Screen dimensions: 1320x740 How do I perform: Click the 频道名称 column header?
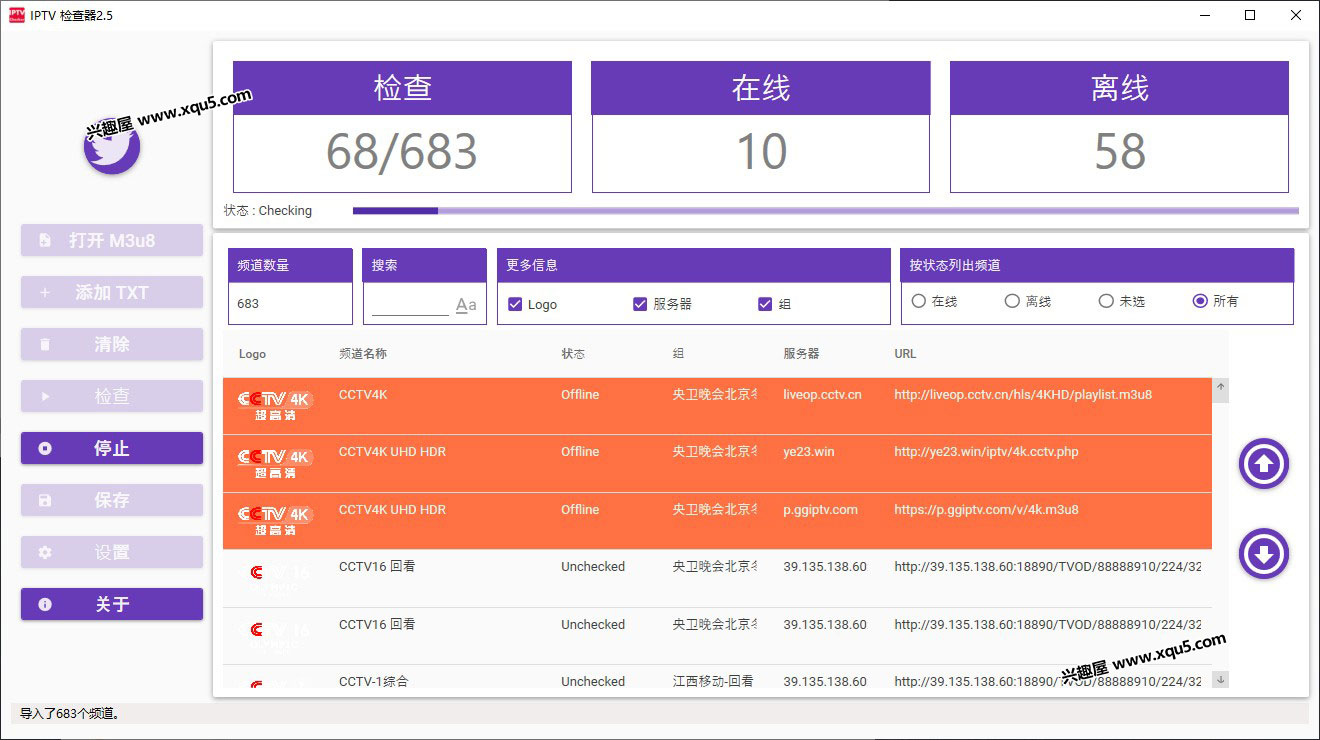(363, 354)
